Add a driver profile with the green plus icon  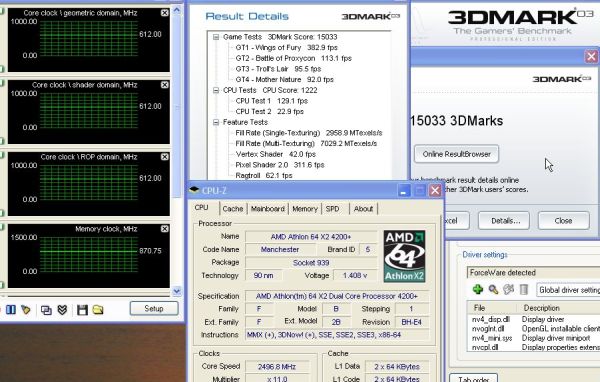pos(478,289)
